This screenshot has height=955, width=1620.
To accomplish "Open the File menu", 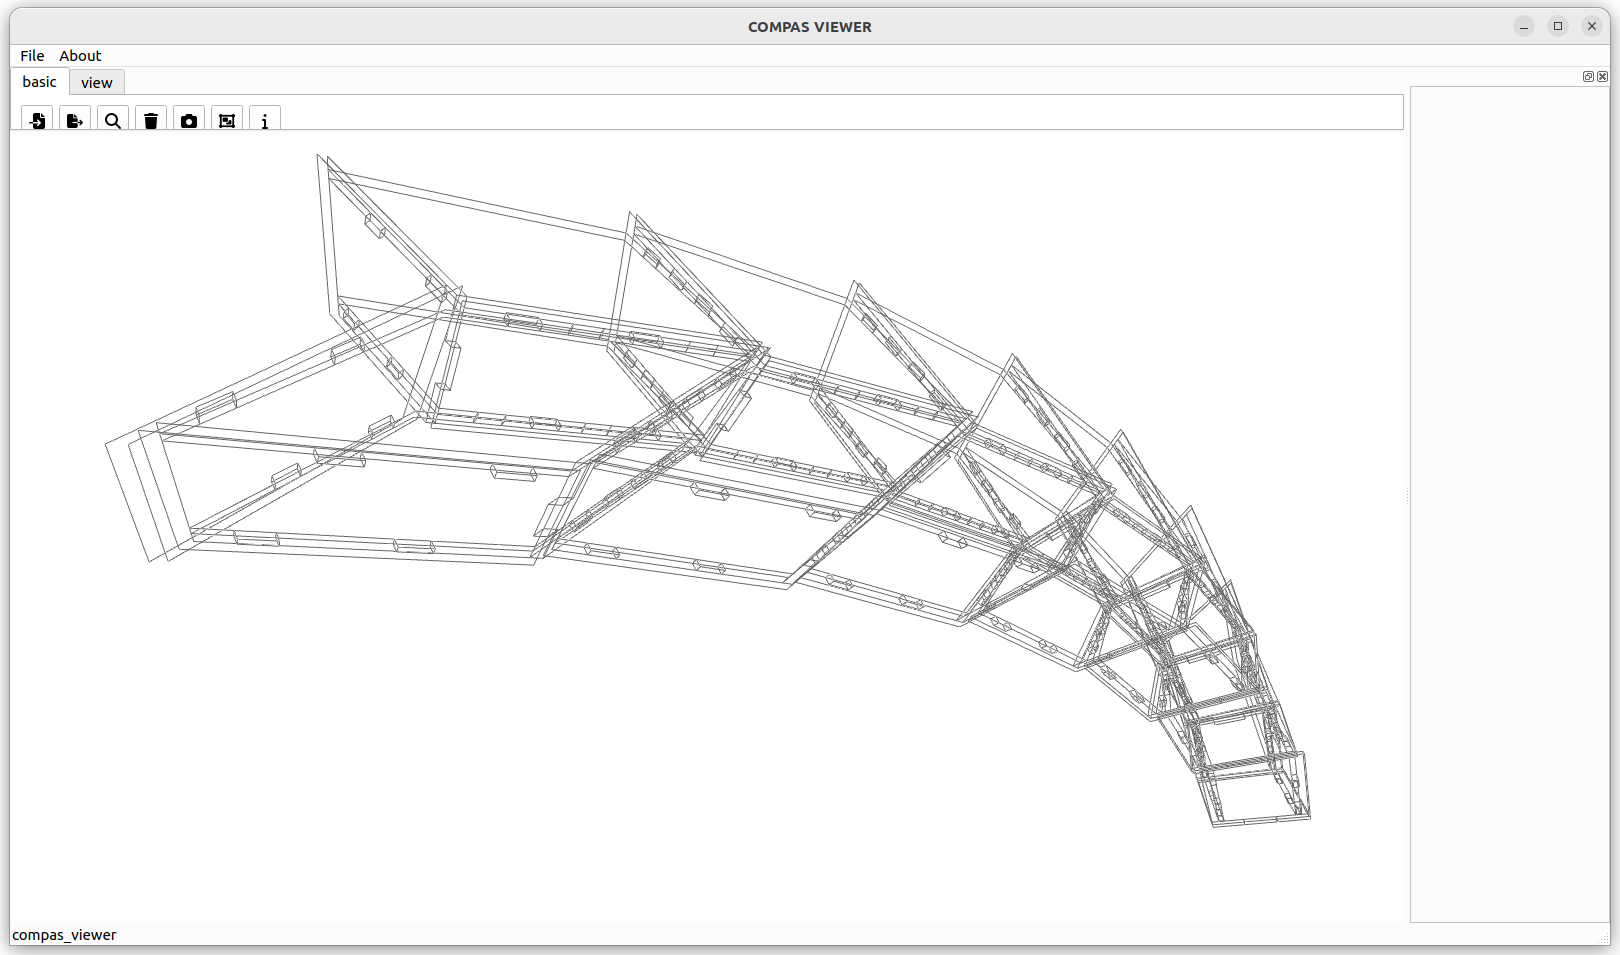I will click(32, 56).
